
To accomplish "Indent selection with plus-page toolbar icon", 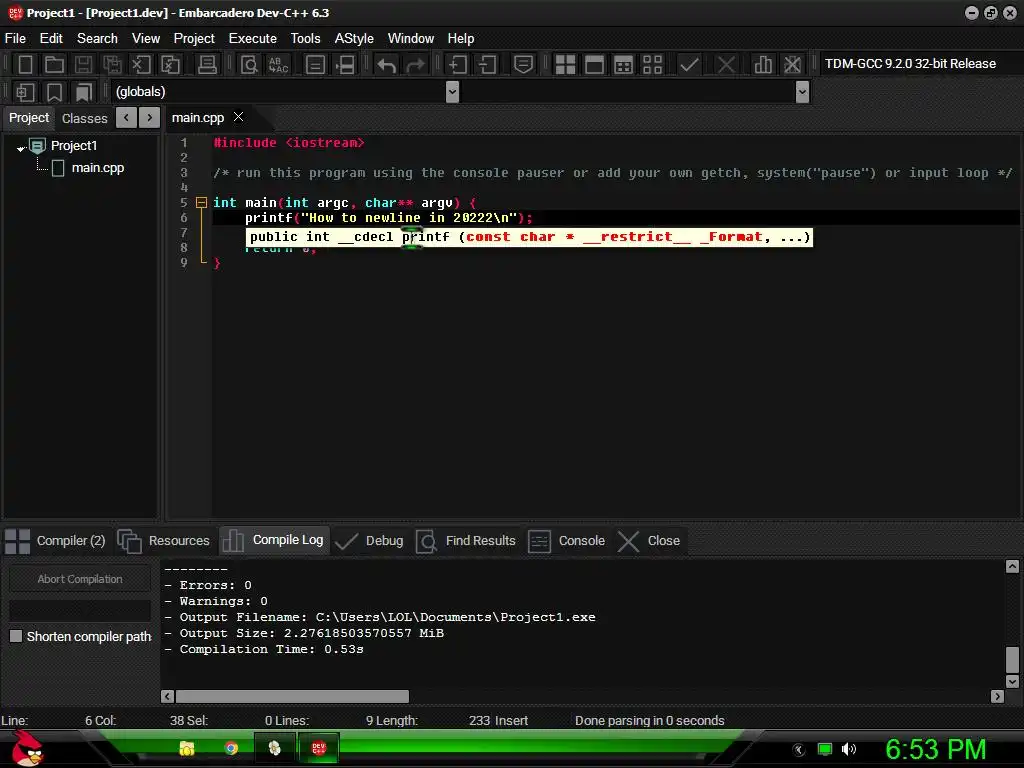I will coord(457,65).
